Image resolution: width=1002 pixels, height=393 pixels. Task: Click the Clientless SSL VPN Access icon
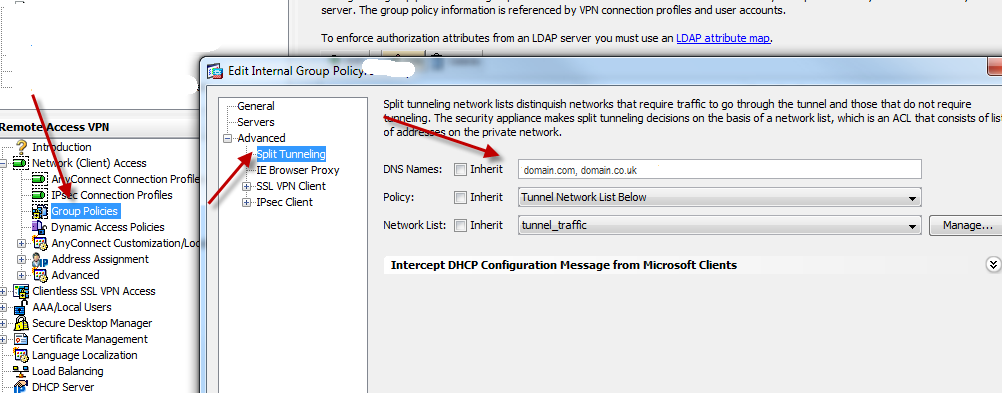pyautogui.click(x=21, y=291)
